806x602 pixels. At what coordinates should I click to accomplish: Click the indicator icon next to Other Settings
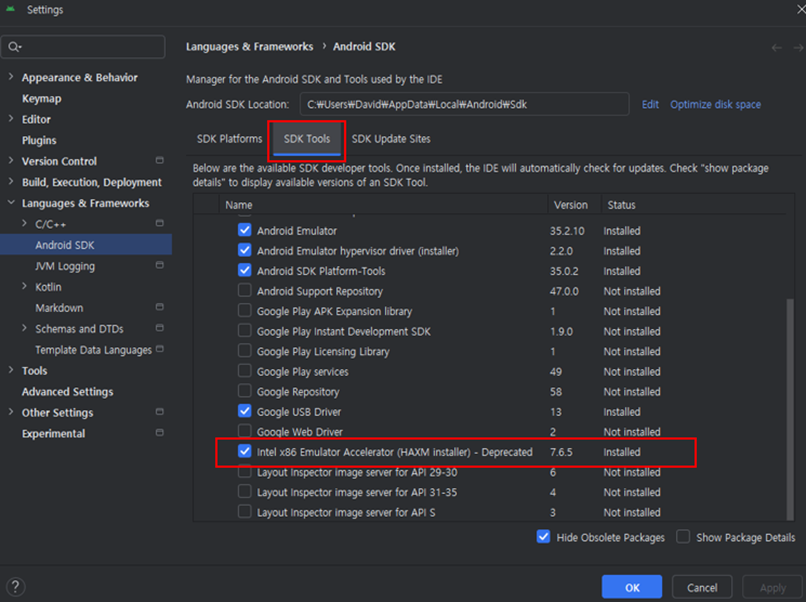pos(158,412)
